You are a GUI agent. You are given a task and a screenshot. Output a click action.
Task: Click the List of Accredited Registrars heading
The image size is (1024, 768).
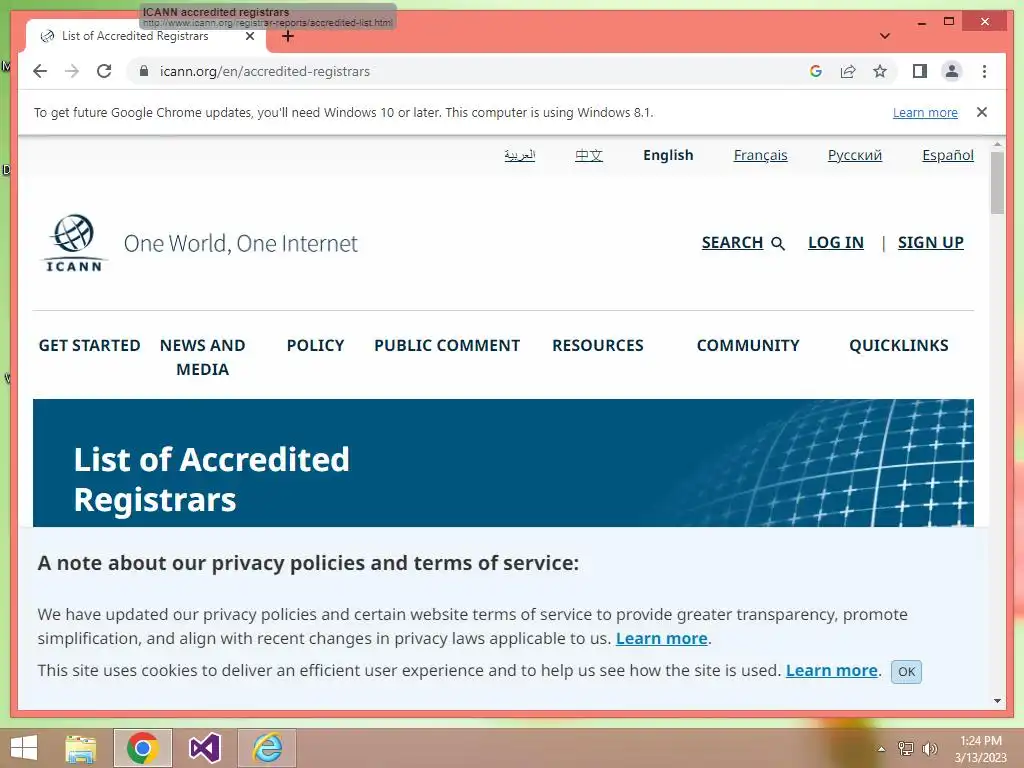211,479
